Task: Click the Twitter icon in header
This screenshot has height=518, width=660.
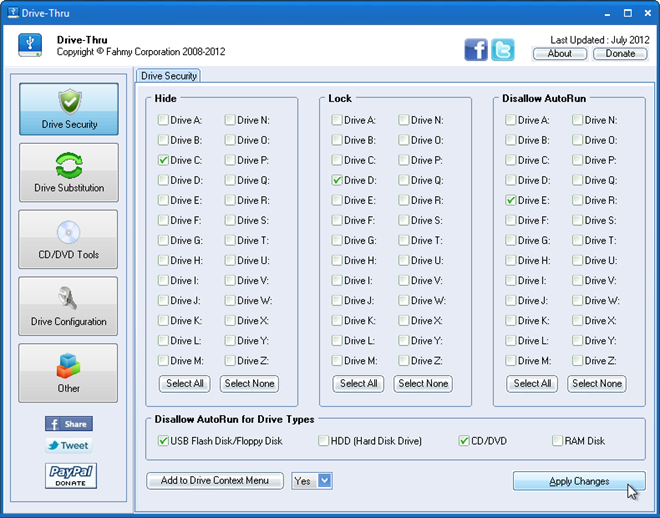Action: click(x=503, y=50)
